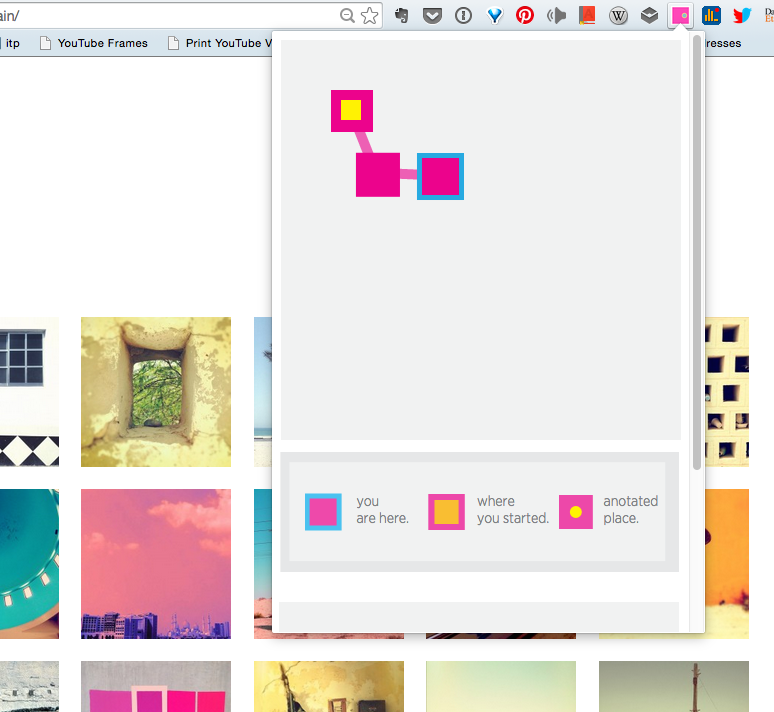The image size is (774, 712).
Task: Click the 'anotated place.' legend text
Action: [x=630, y=510]
